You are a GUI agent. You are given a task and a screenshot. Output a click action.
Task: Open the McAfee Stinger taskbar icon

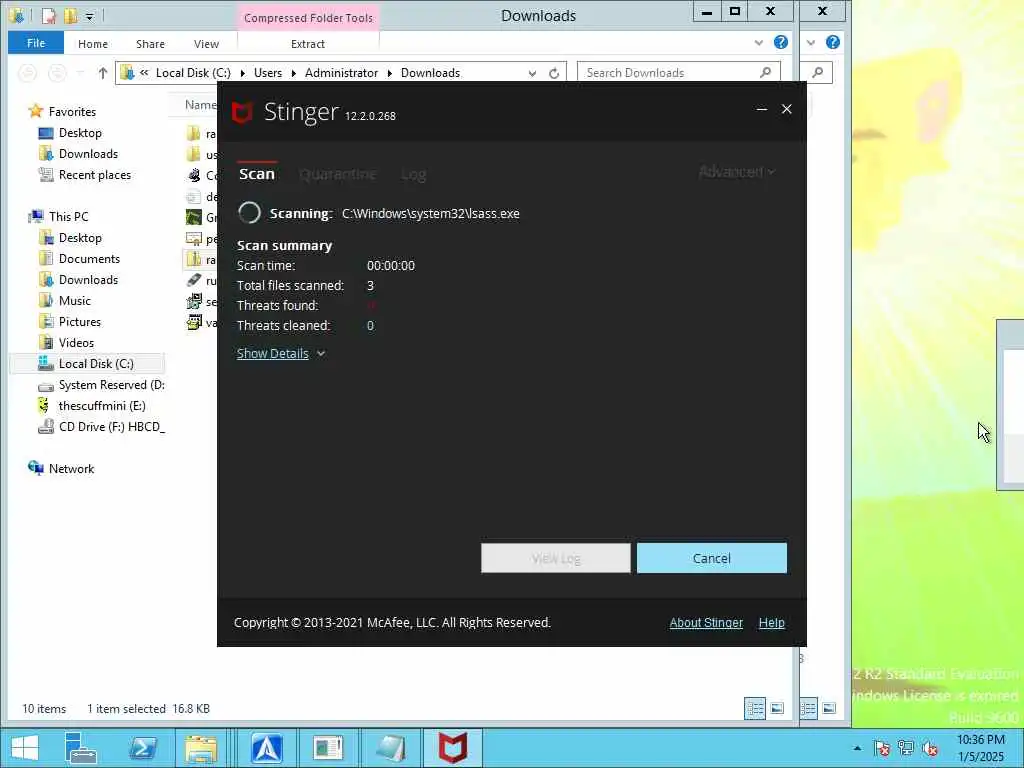point(453,748)
